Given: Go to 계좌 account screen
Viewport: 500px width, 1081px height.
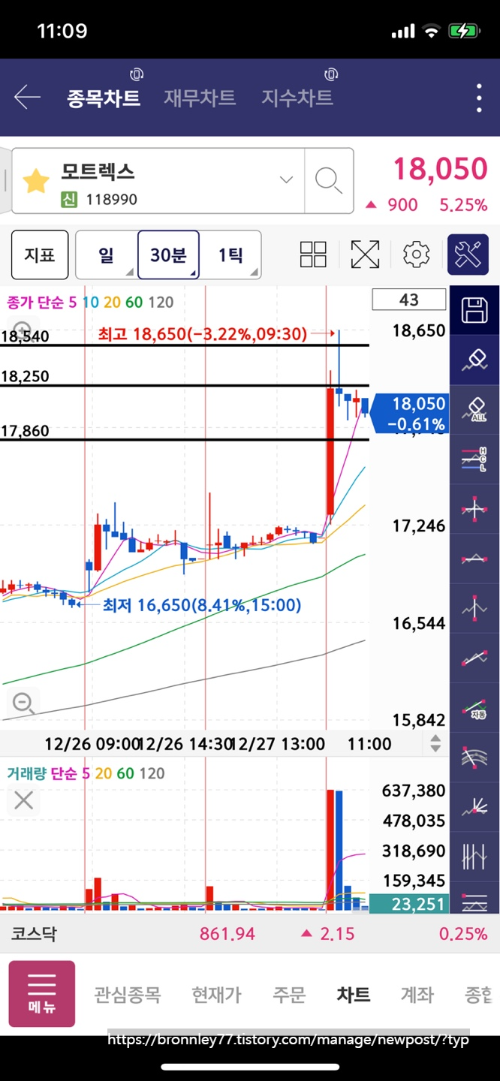Looking at the screenshot, I should coord(417,994).
